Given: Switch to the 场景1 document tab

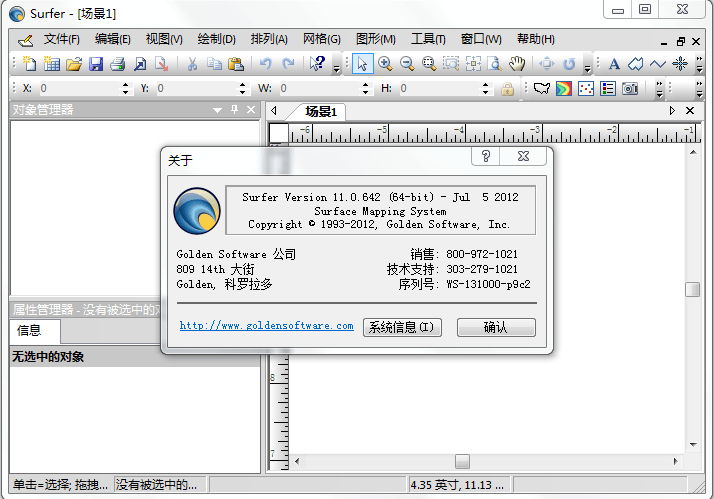Looking at the screenshot, I should tap(322, 111).
